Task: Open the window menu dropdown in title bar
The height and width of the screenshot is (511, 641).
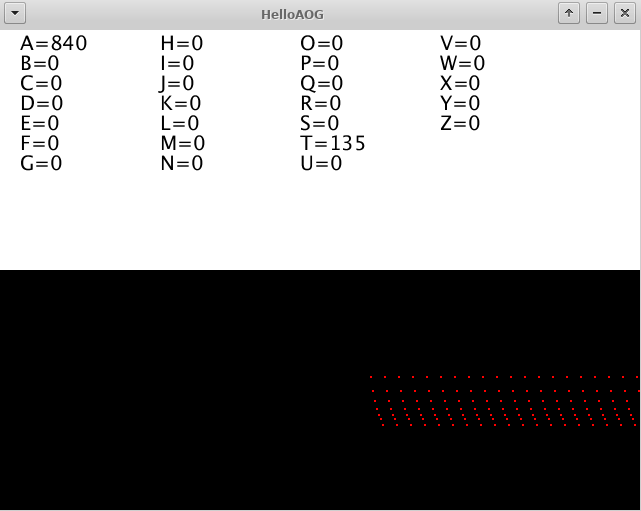Action: pyautogui.click(x=15, y=14)
